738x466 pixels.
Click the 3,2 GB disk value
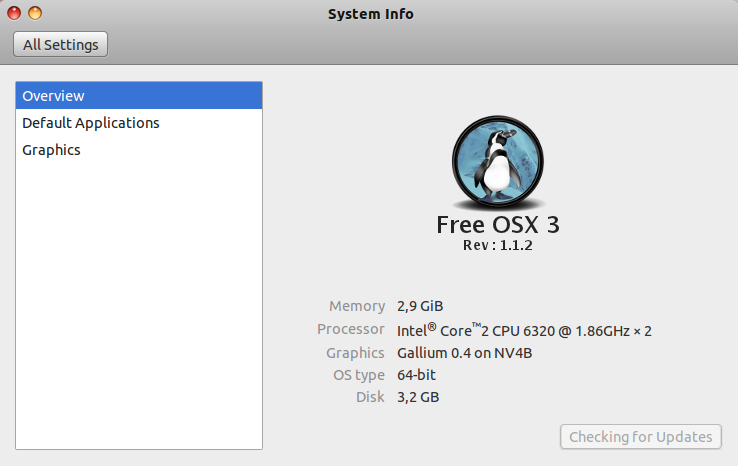pos(418,397)
